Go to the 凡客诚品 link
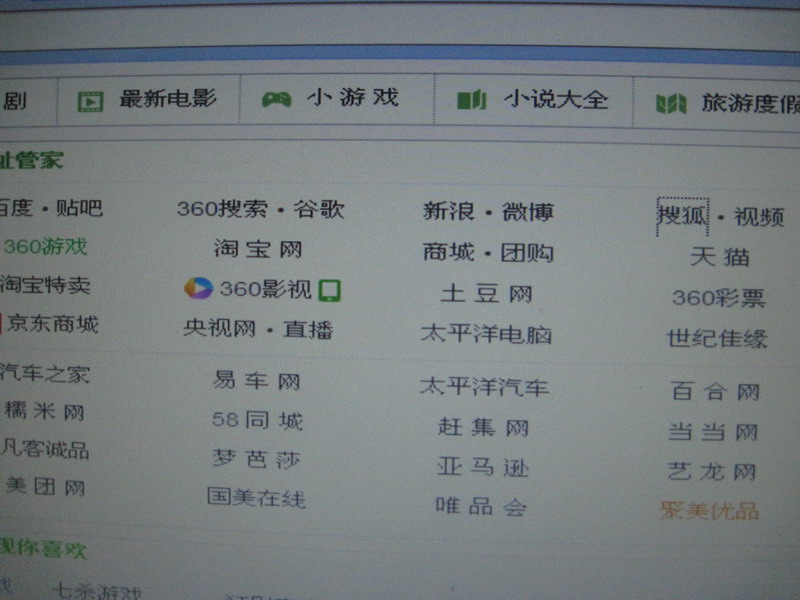The height and width of the screenshot is (600, 800). click(x=45, y=449)
